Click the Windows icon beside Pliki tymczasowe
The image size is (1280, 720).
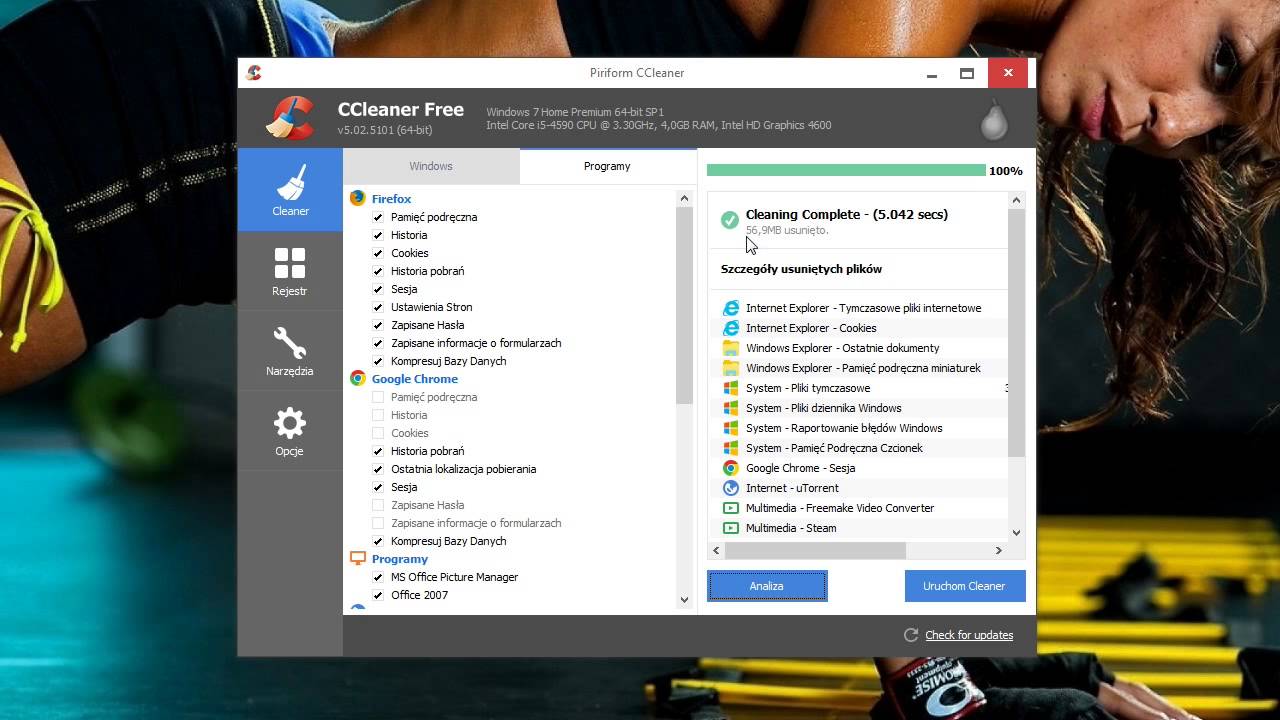tap(731, 388)
